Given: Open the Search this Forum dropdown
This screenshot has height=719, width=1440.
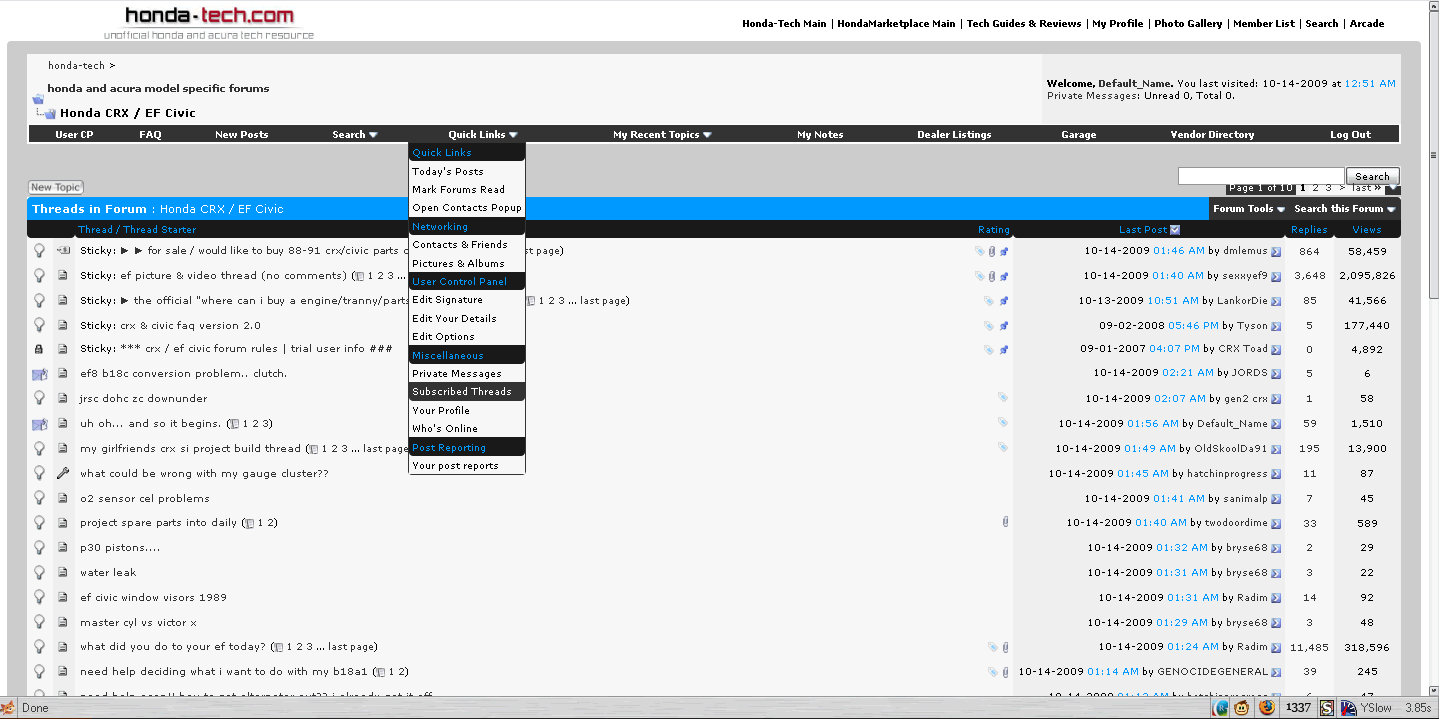Looking at the screenshot, I should pyautogui.click(x=1344, y=209).
